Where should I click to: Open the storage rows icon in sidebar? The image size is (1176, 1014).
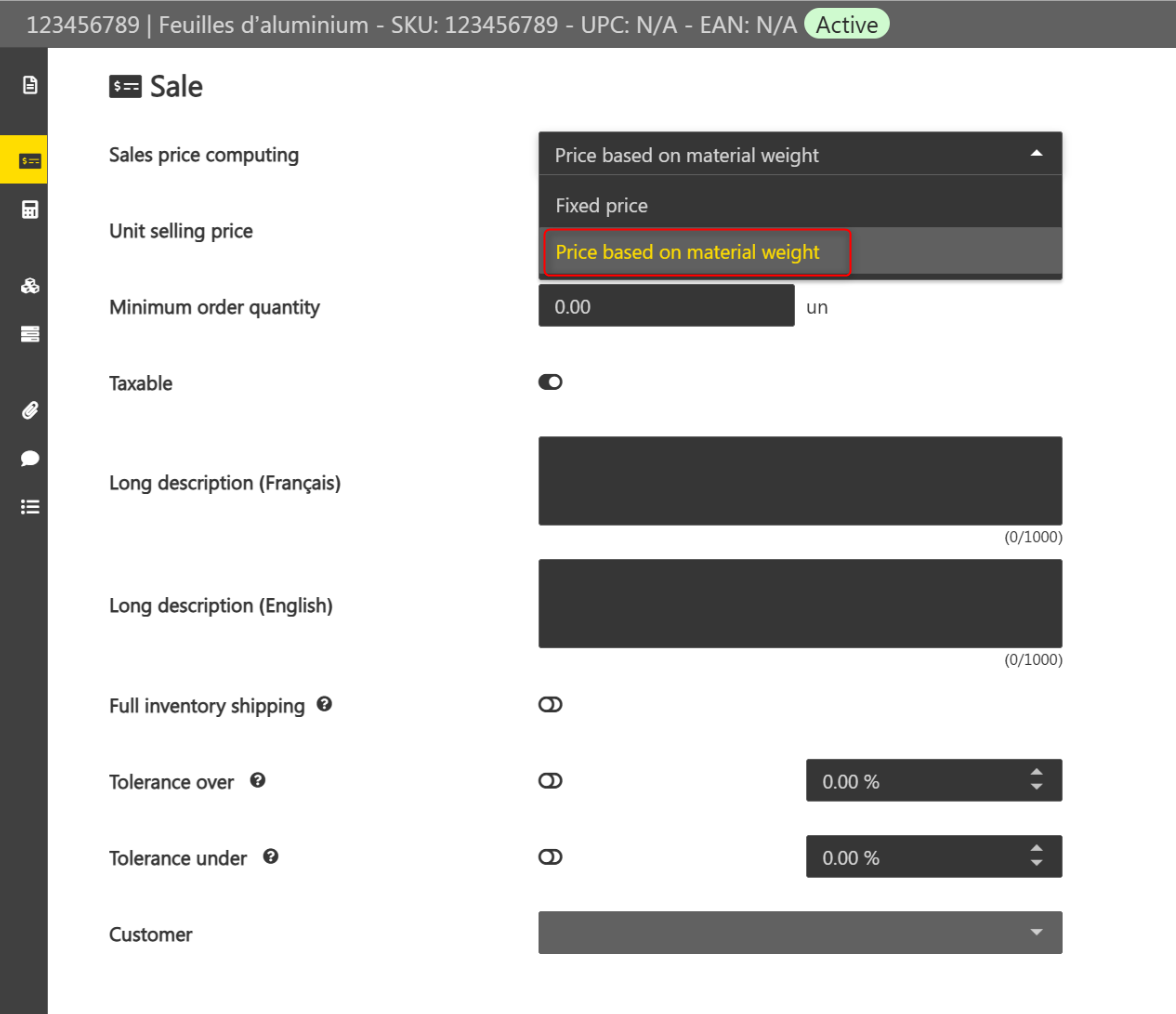coord(30,334)
